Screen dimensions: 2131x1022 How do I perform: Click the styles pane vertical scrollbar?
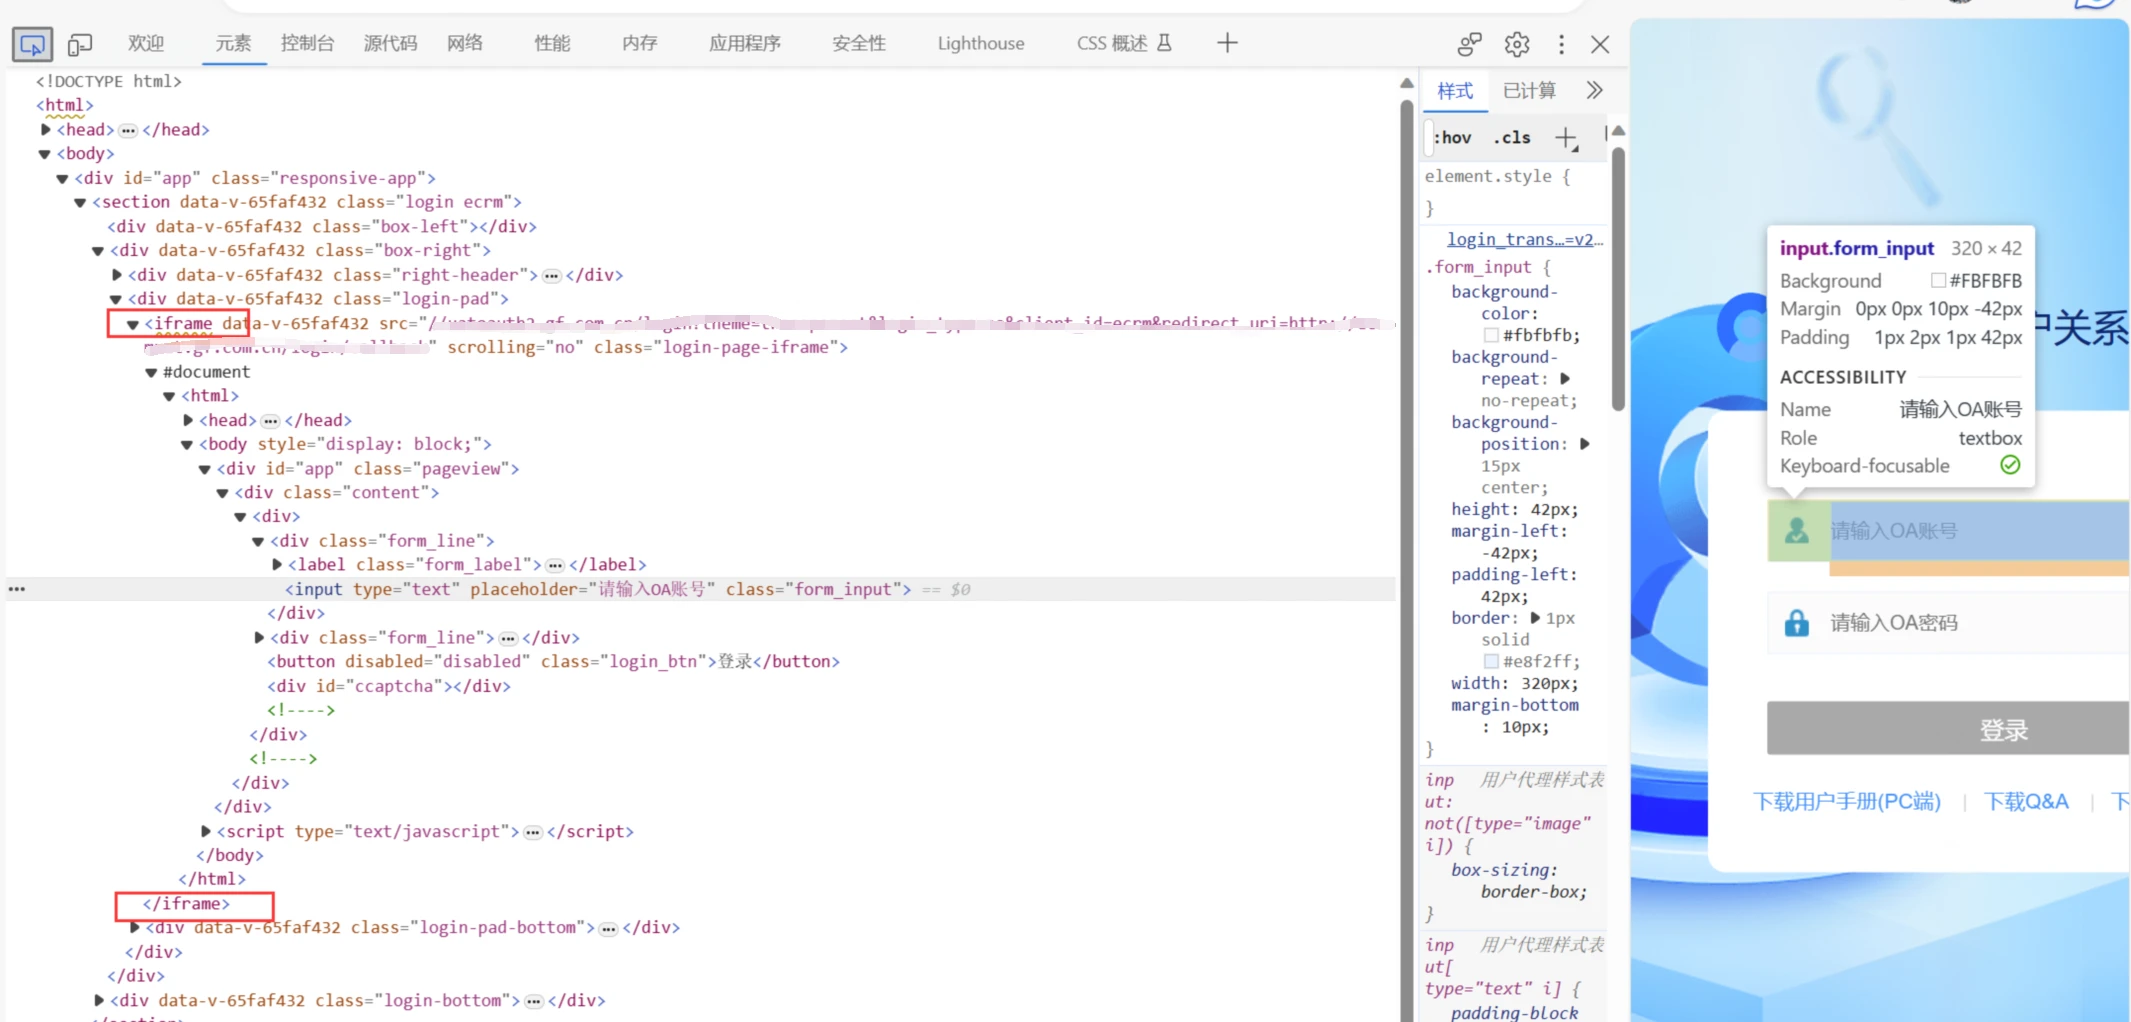tap(1618, 280)
